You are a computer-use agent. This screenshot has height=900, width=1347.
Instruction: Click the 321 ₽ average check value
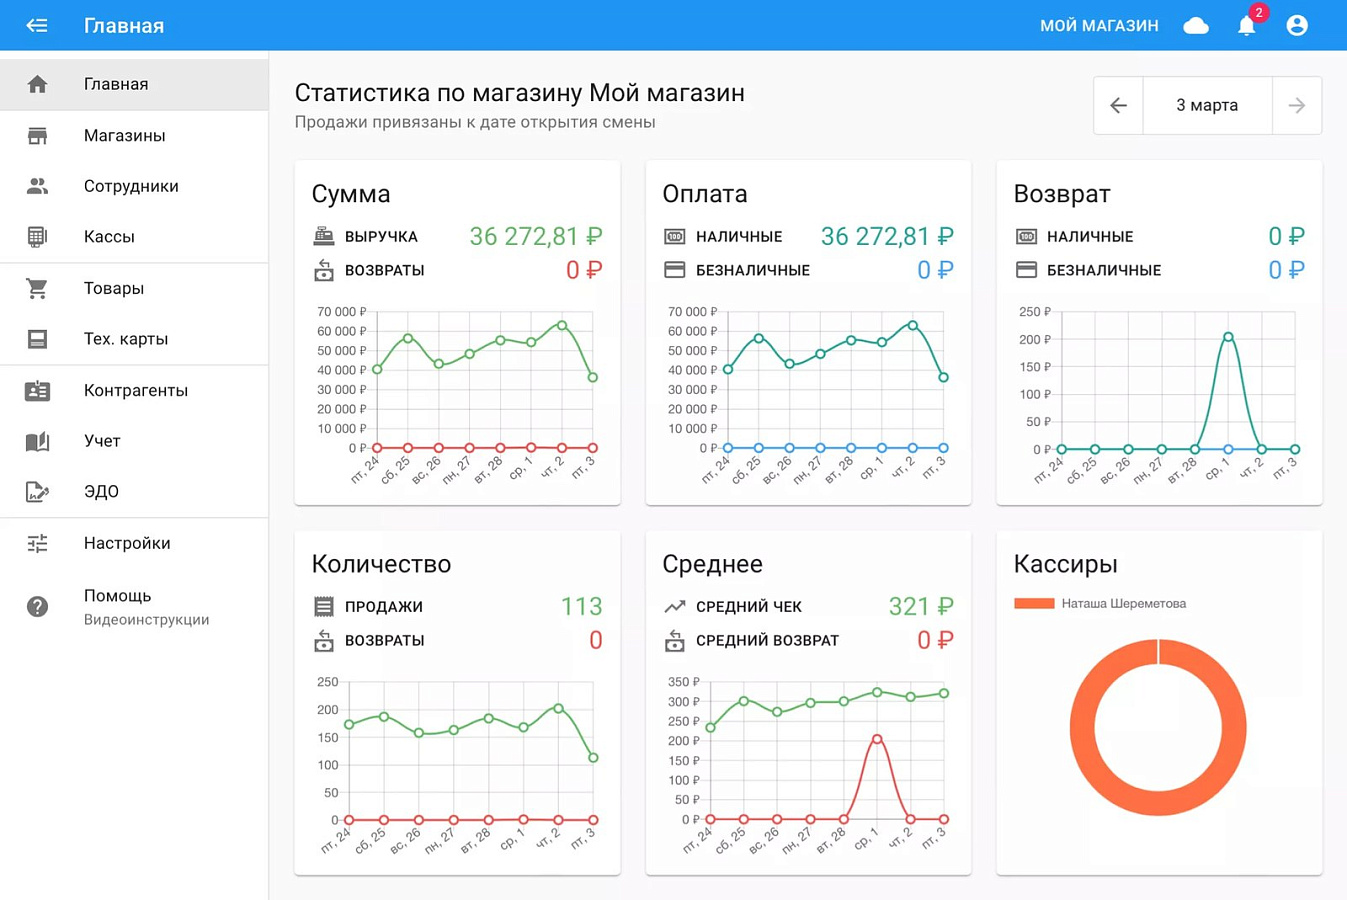[x=921, y=606]
